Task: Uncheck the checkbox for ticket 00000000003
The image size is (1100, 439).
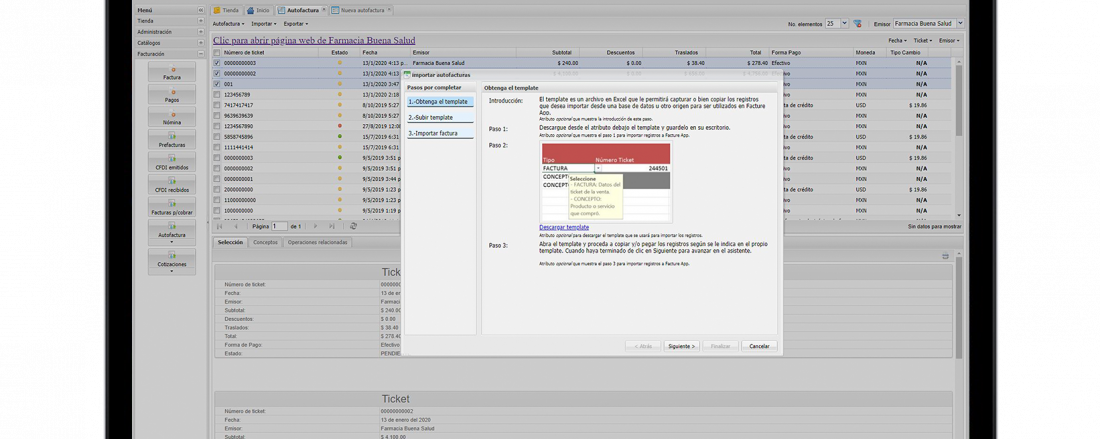Action: [x=217, y=63]
